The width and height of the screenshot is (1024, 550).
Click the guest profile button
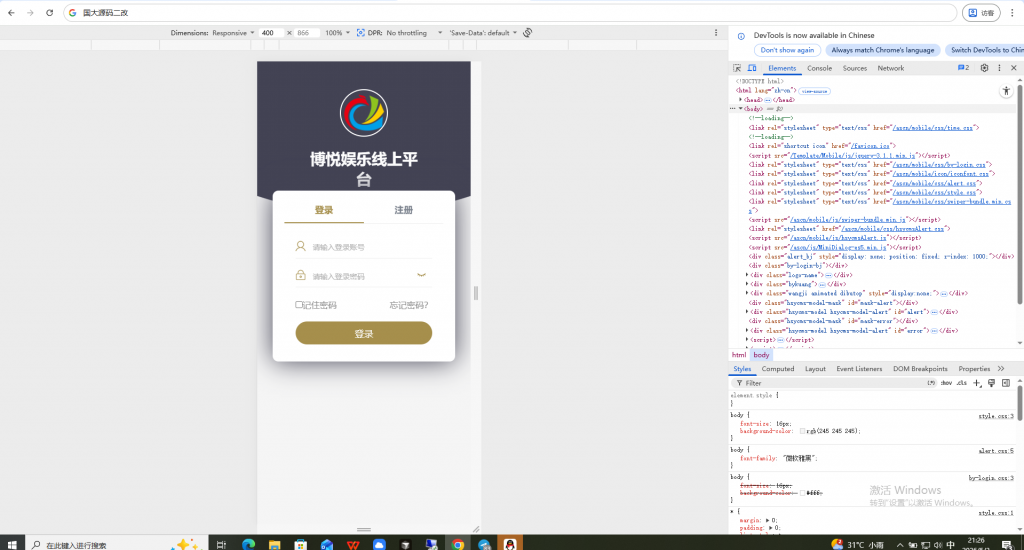click(x=981, y=12)
